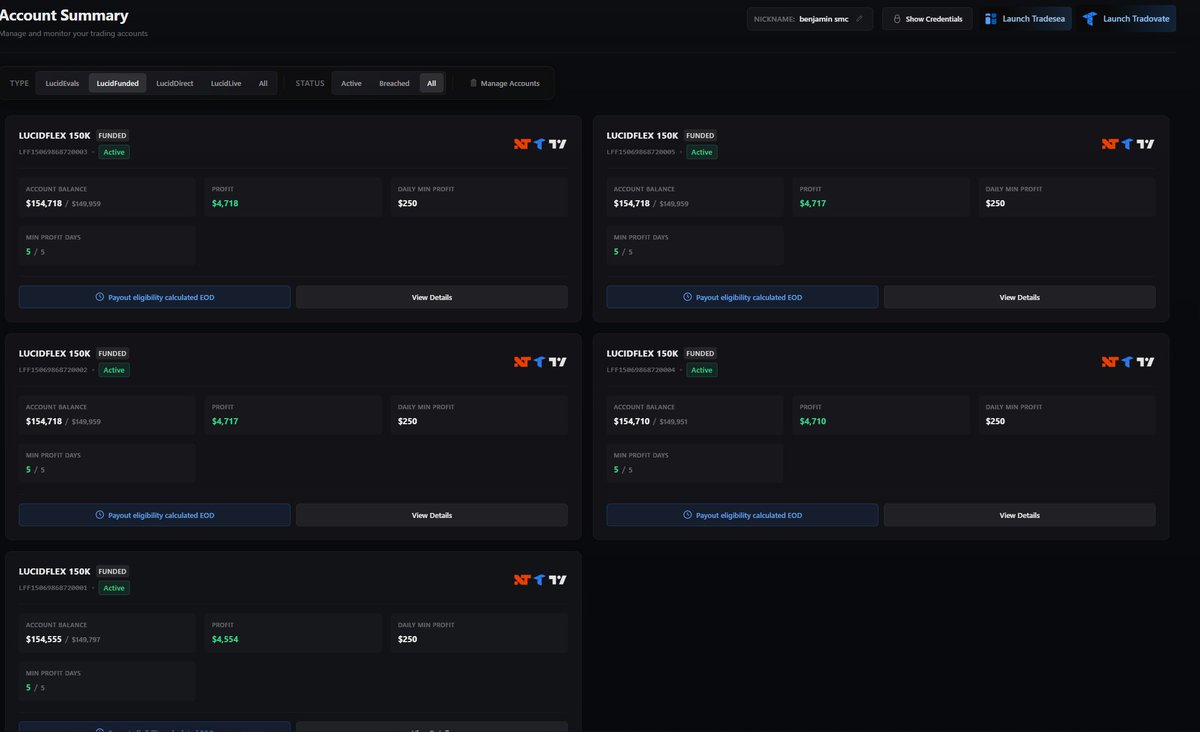Click Payout eligibility button on account 0004

[x=743, y=515]
